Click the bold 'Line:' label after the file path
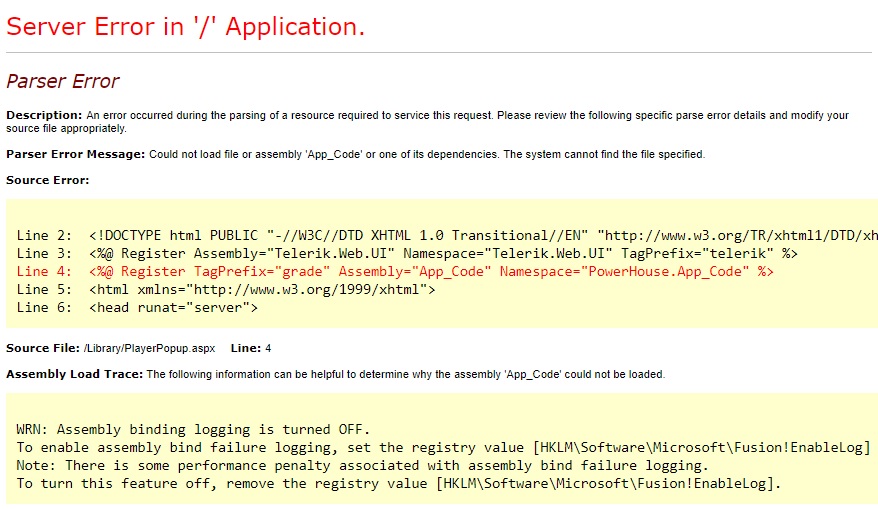 pos(245,348)
